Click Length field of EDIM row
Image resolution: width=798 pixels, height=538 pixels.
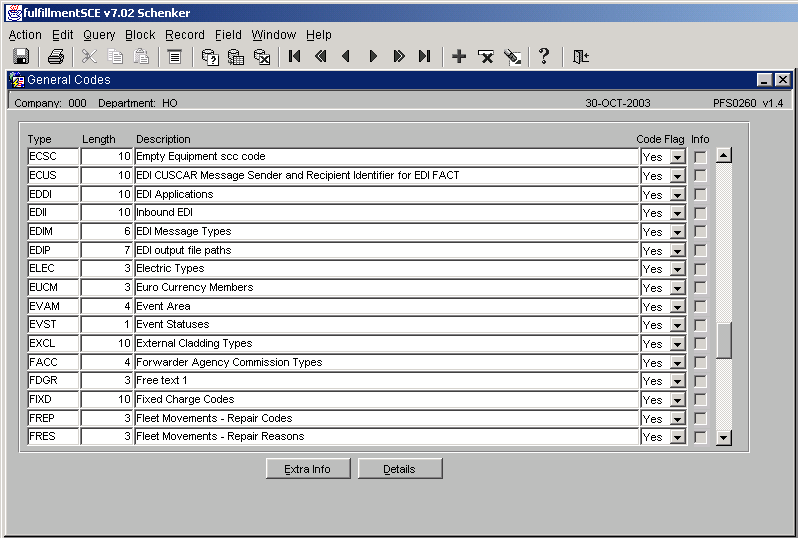coord(106,232)
